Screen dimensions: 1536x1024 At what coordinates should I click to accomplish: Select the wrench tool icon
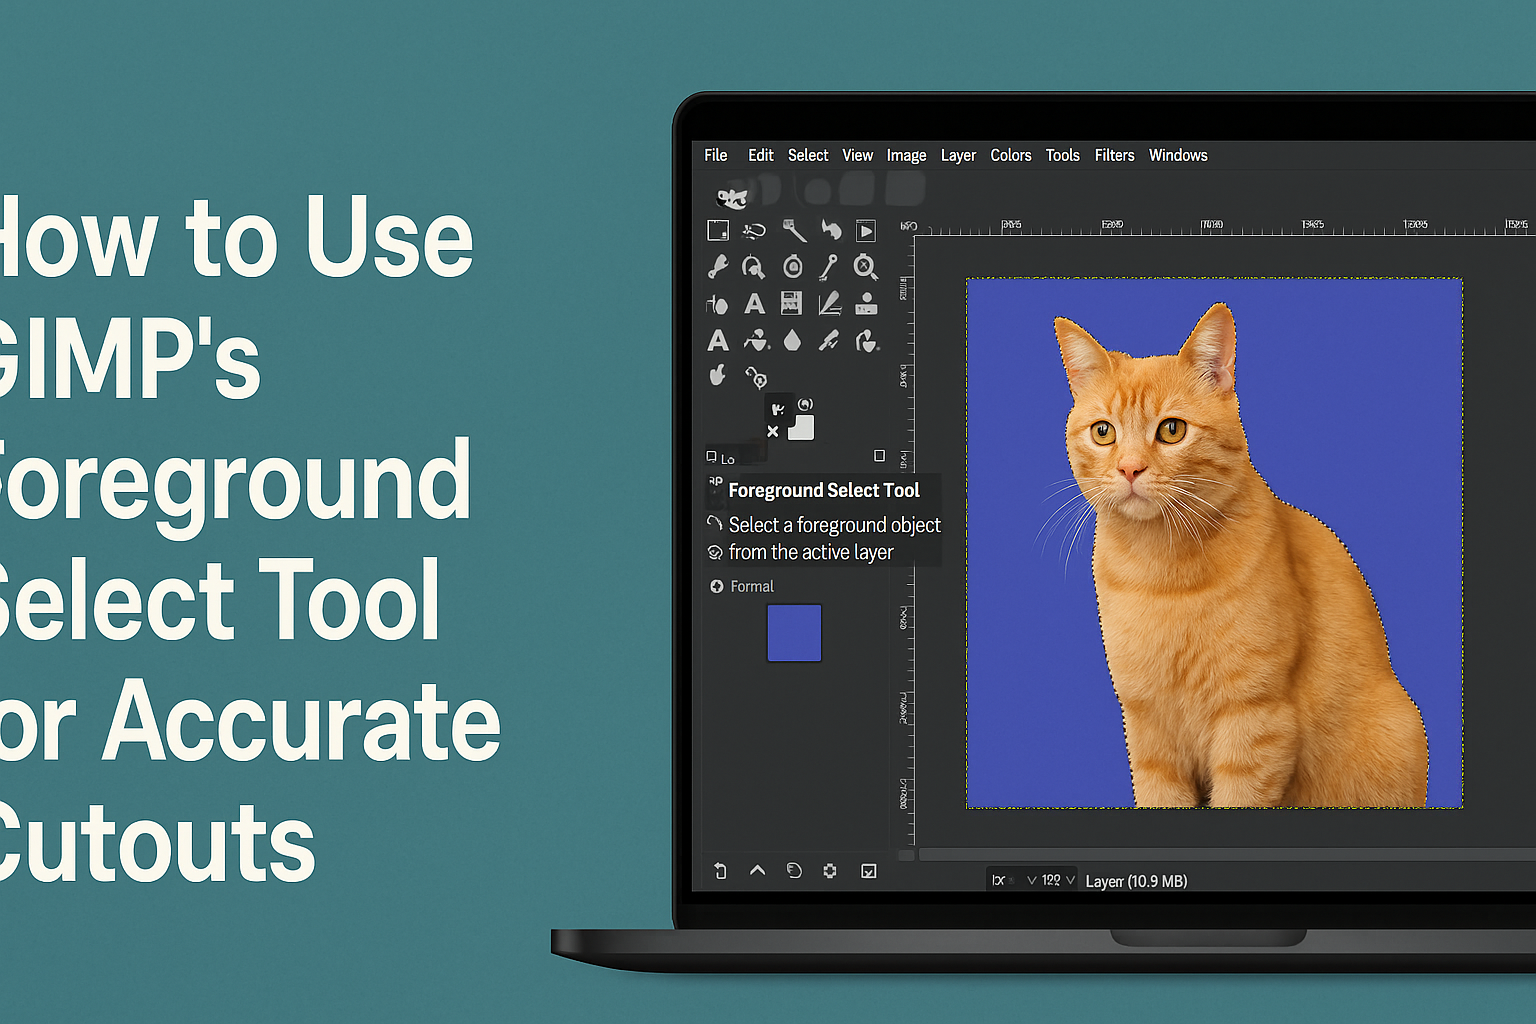[718, 266]
